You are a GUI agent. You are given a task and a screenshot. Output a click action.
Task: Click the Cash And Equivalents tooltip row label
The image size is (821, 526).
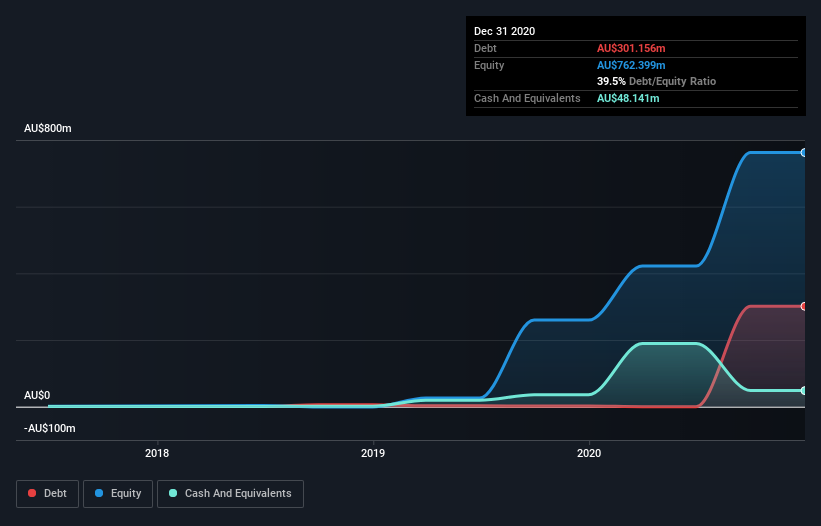(x=527, y=98)
